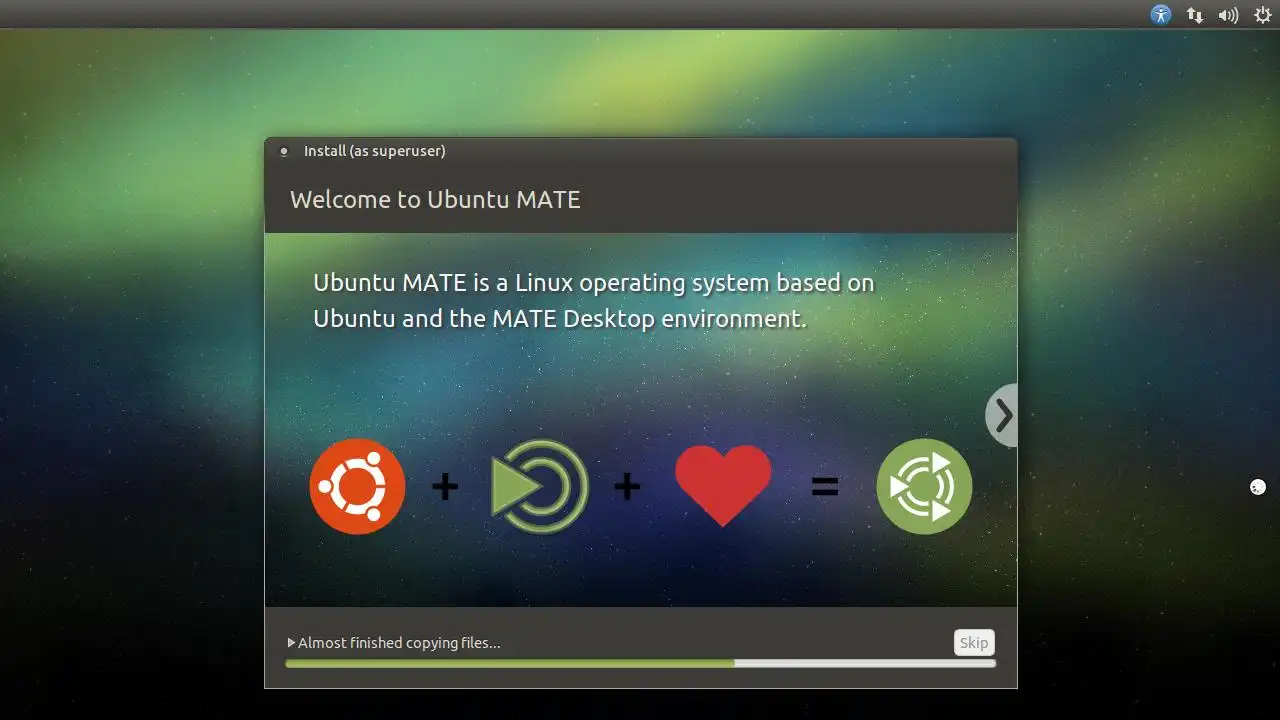Click the orange Ubuntu logo
The width and height of the screenshot is (1280, 720).
point(357,486)
